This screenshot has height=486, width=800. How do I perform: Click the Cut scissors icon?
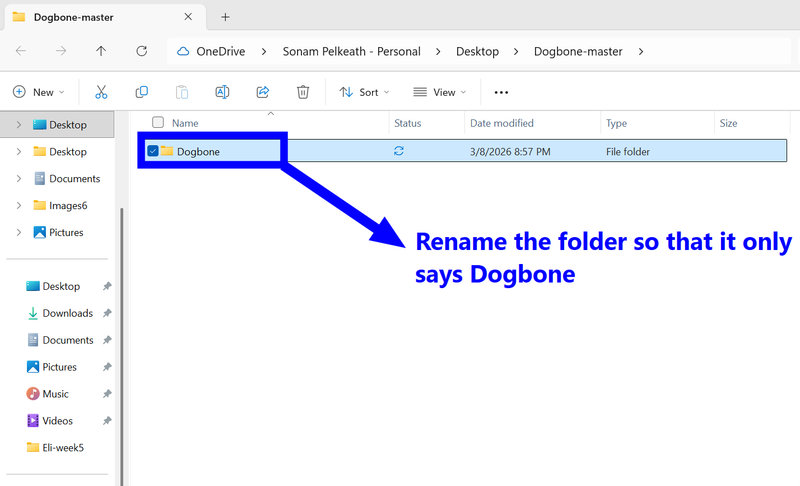[101, 92]
